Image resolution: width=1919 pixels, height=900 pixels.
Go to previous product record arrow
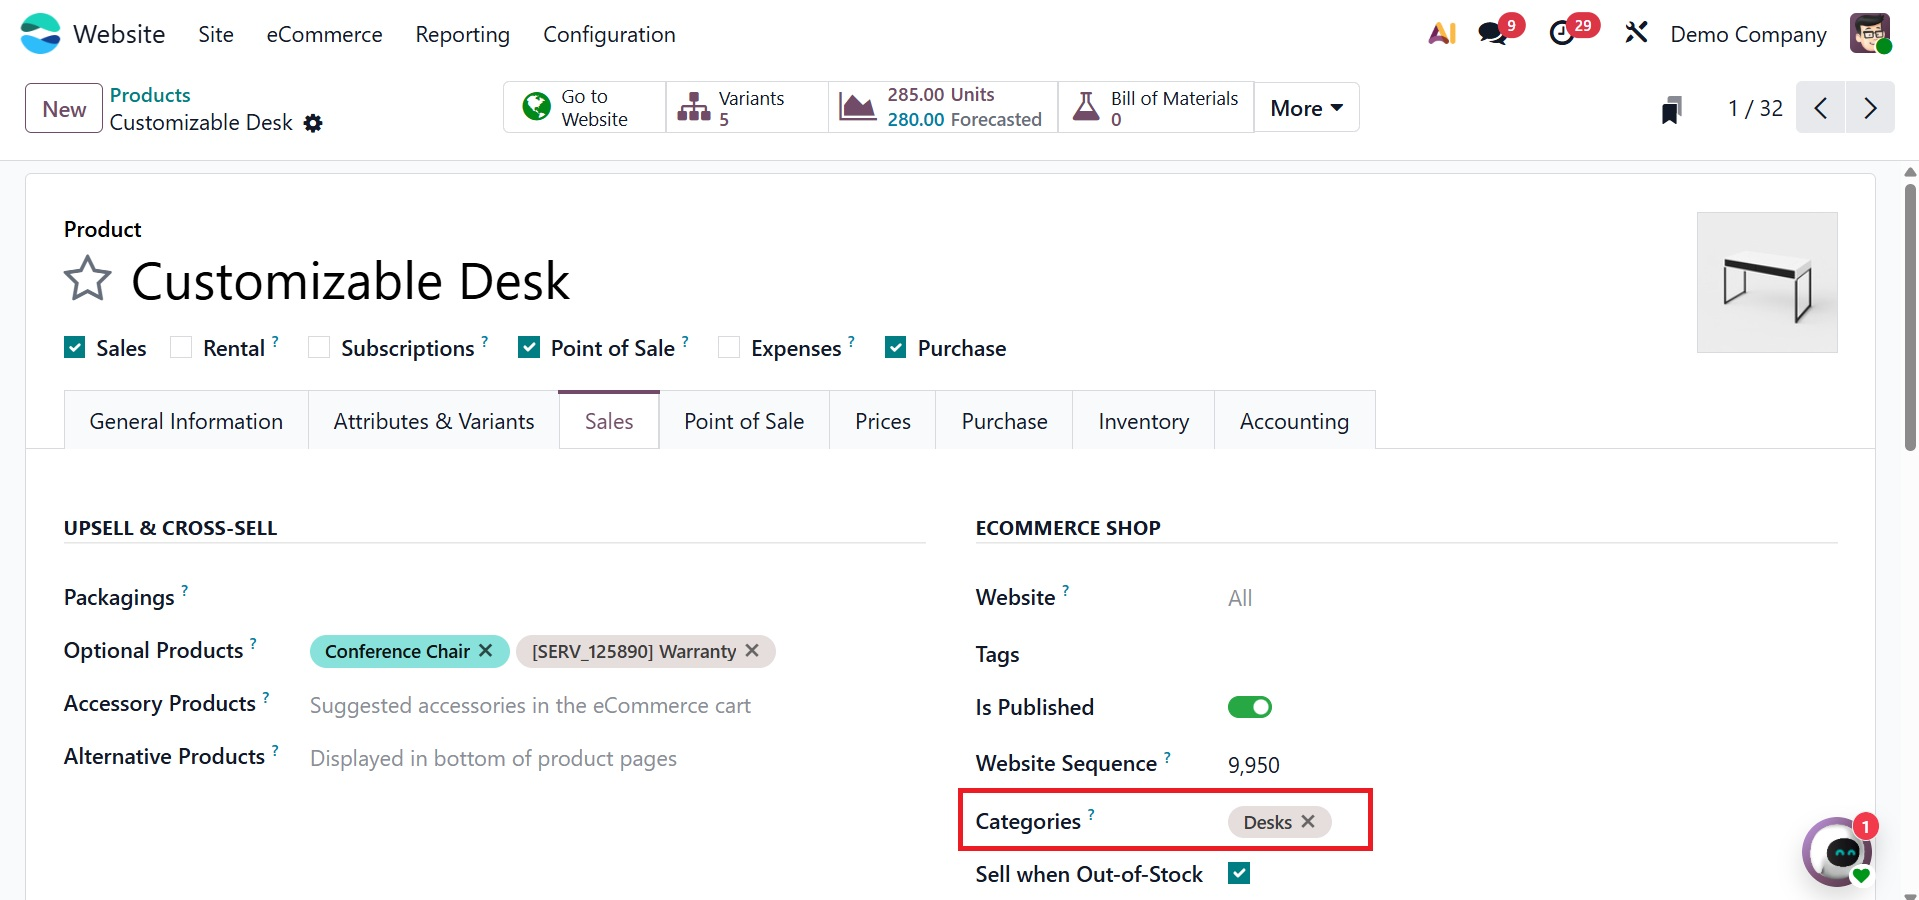[1821, 108]
